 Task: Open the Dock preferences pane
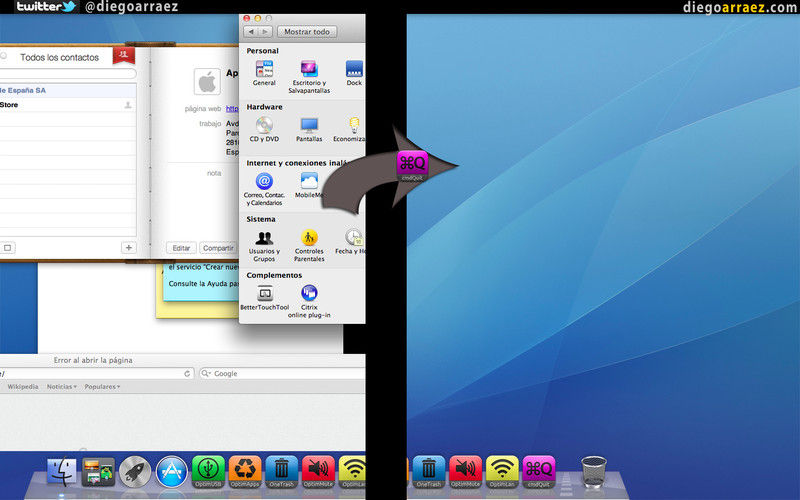[x=354, y=73]
